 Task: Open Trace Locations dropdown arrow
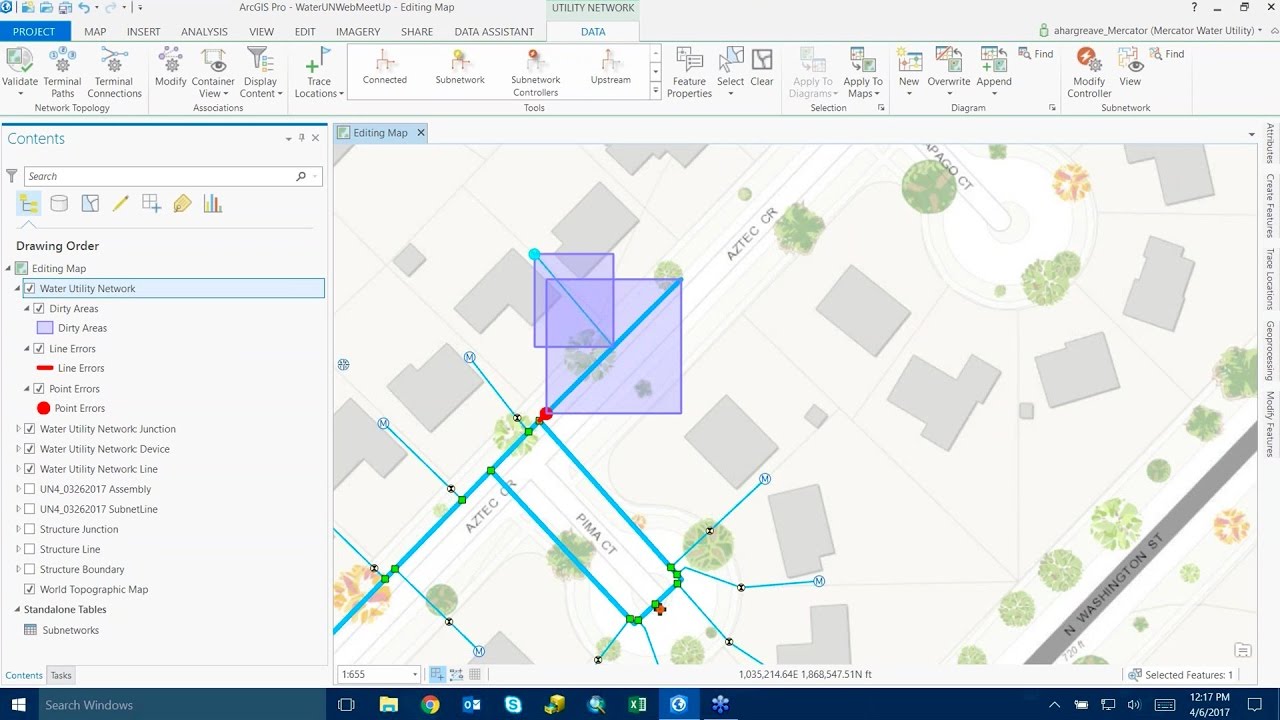click(x=341, y=94)
